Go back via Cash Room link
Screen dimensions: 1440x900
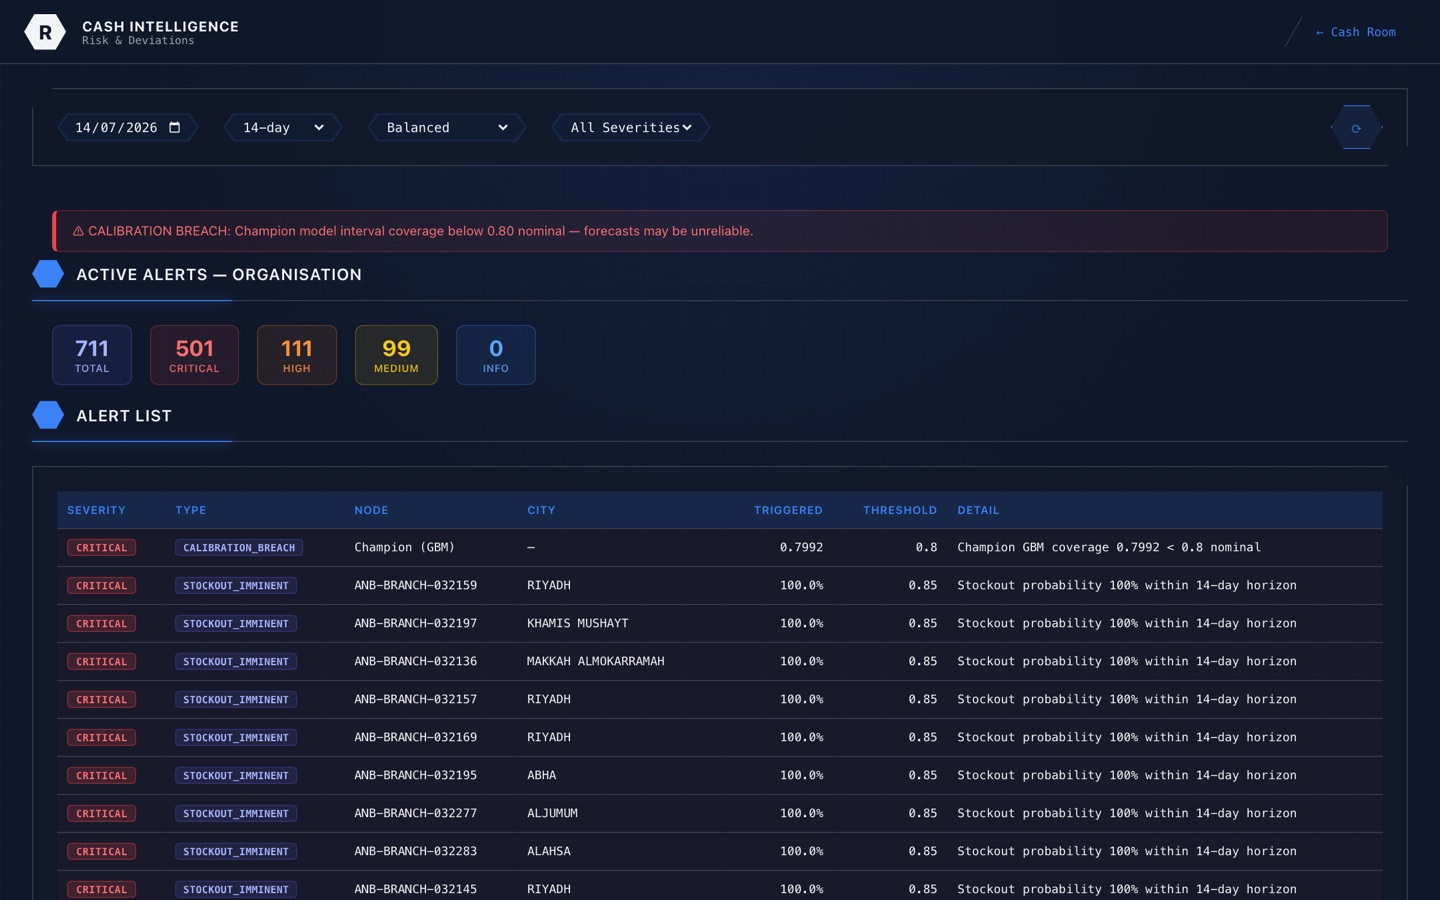click(x=1355, y=32)
